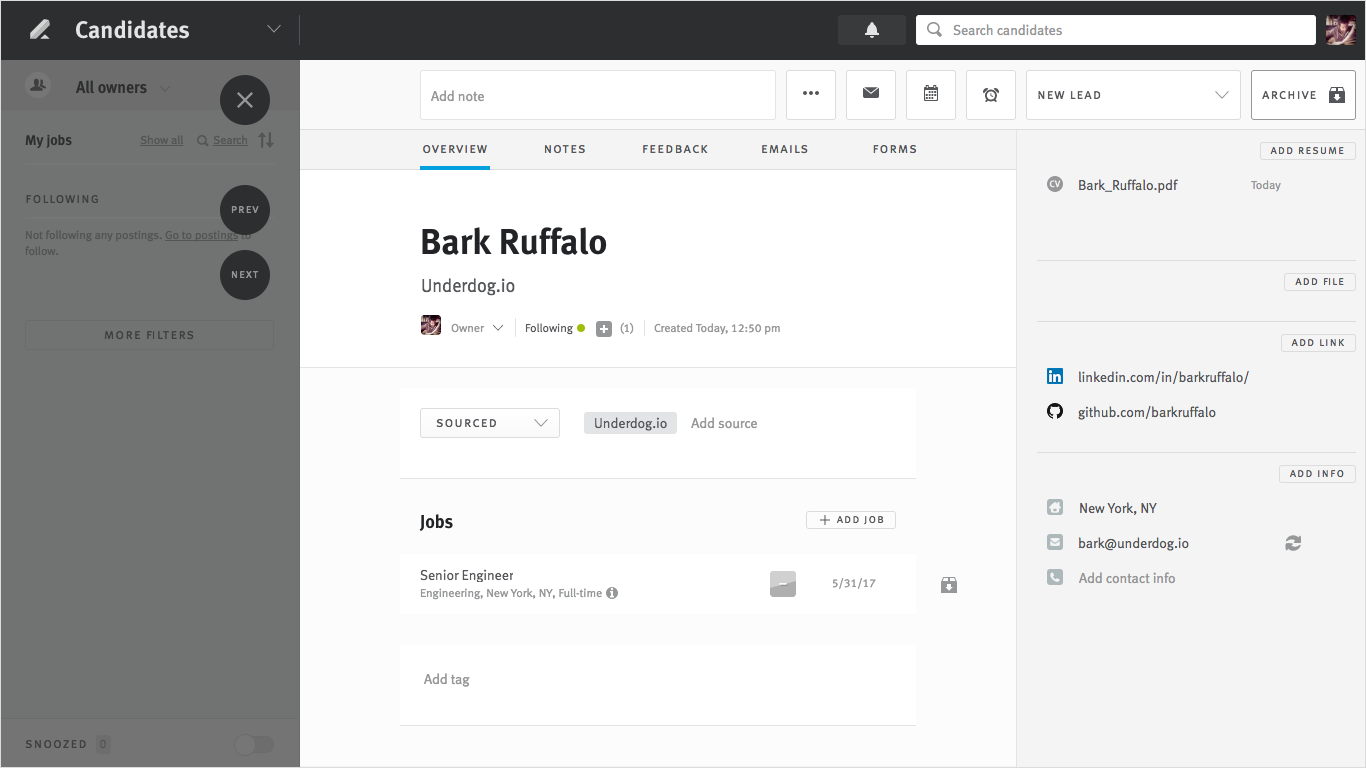The width and height of the screenshot is (1366, 768).
Task: Click the snooze alarm clock icon
Action: pos(991,95)
